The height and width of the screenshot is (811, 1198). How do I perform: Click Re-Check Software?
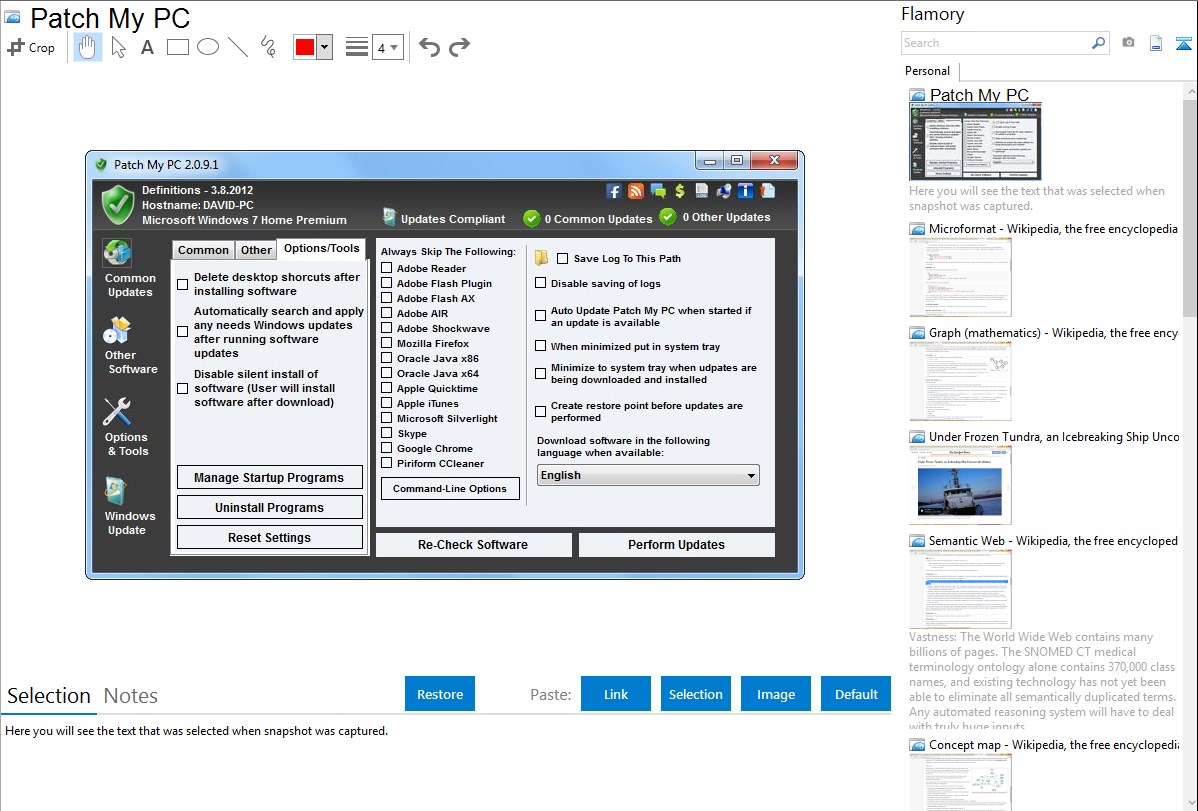(x=473, y=545)
